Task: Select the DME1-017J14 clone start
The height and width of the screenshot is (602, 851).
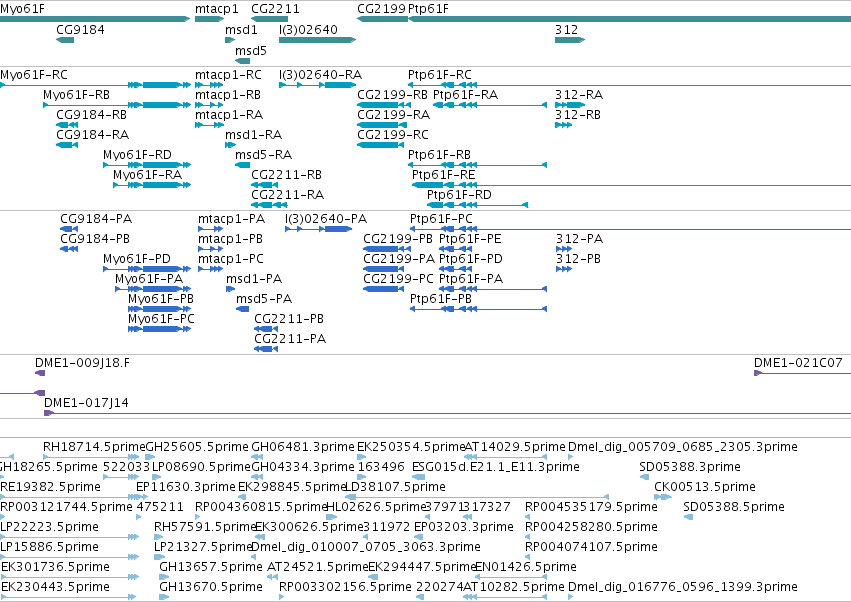Action: pyautogui.click(x=49, y=413)
